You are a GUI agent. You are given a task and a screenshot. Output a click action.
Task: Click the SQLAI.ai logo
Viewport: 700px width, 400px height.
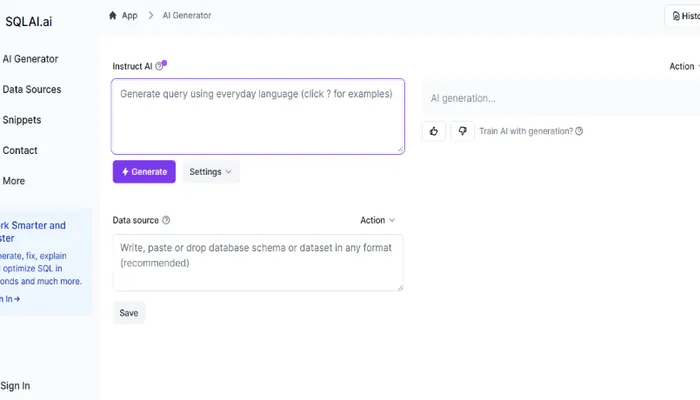point(29,20)
